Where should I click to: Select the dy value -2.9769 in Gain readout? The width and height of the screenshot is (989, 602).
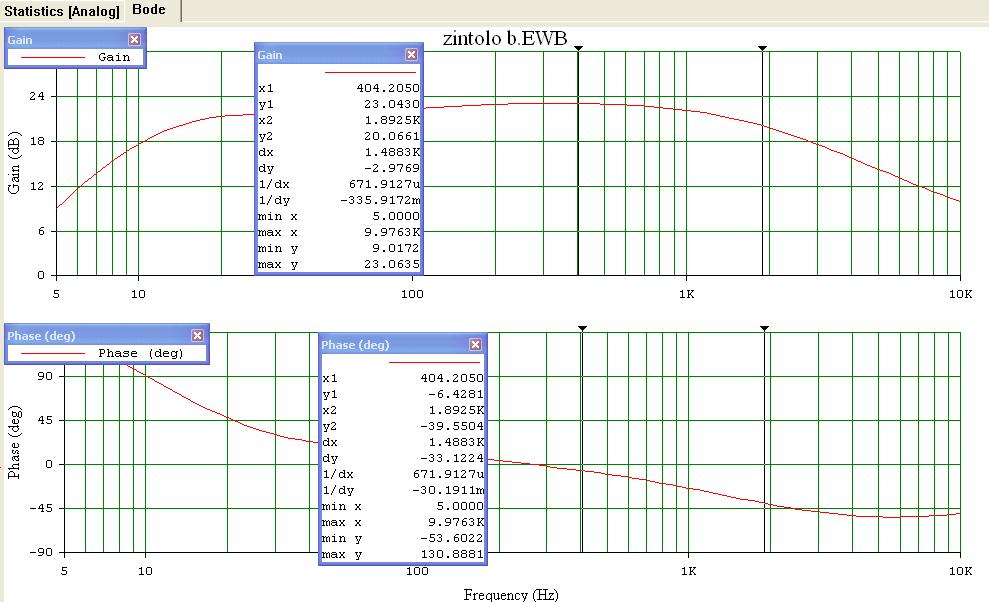point(391,168)
